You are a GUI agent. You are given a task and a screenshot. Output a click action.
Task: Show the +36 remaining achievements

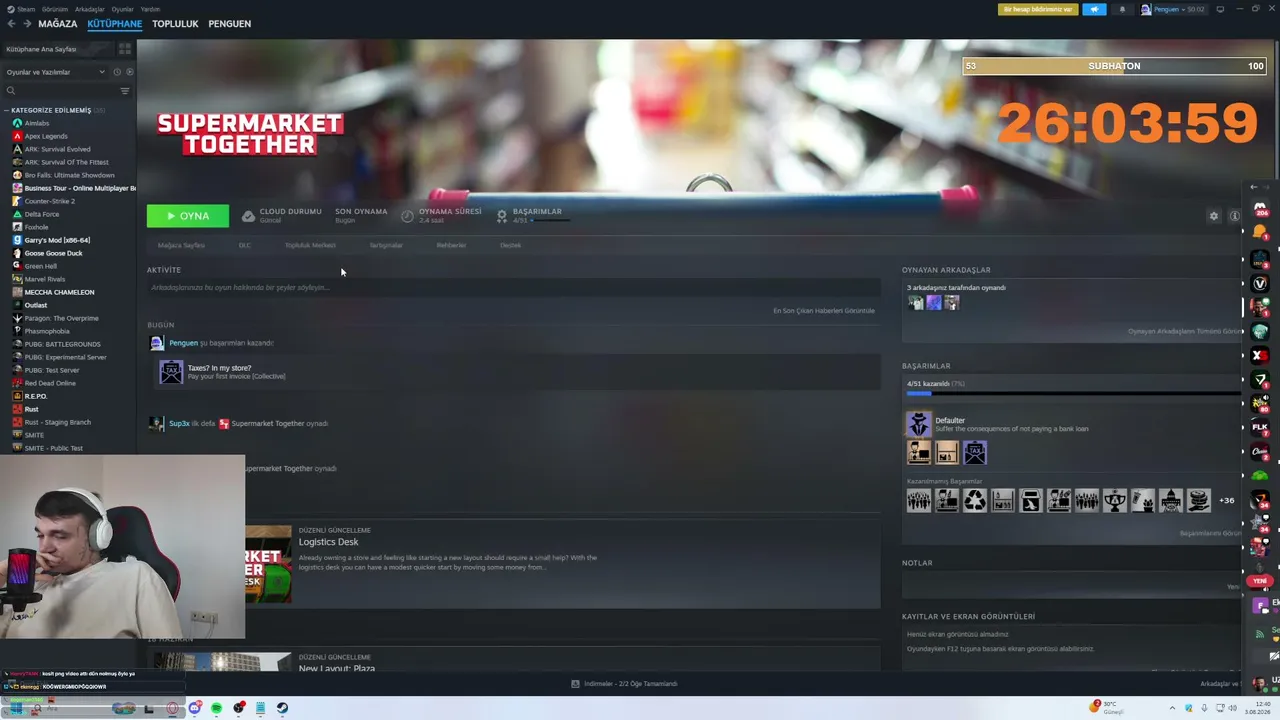coord(1226,500)
